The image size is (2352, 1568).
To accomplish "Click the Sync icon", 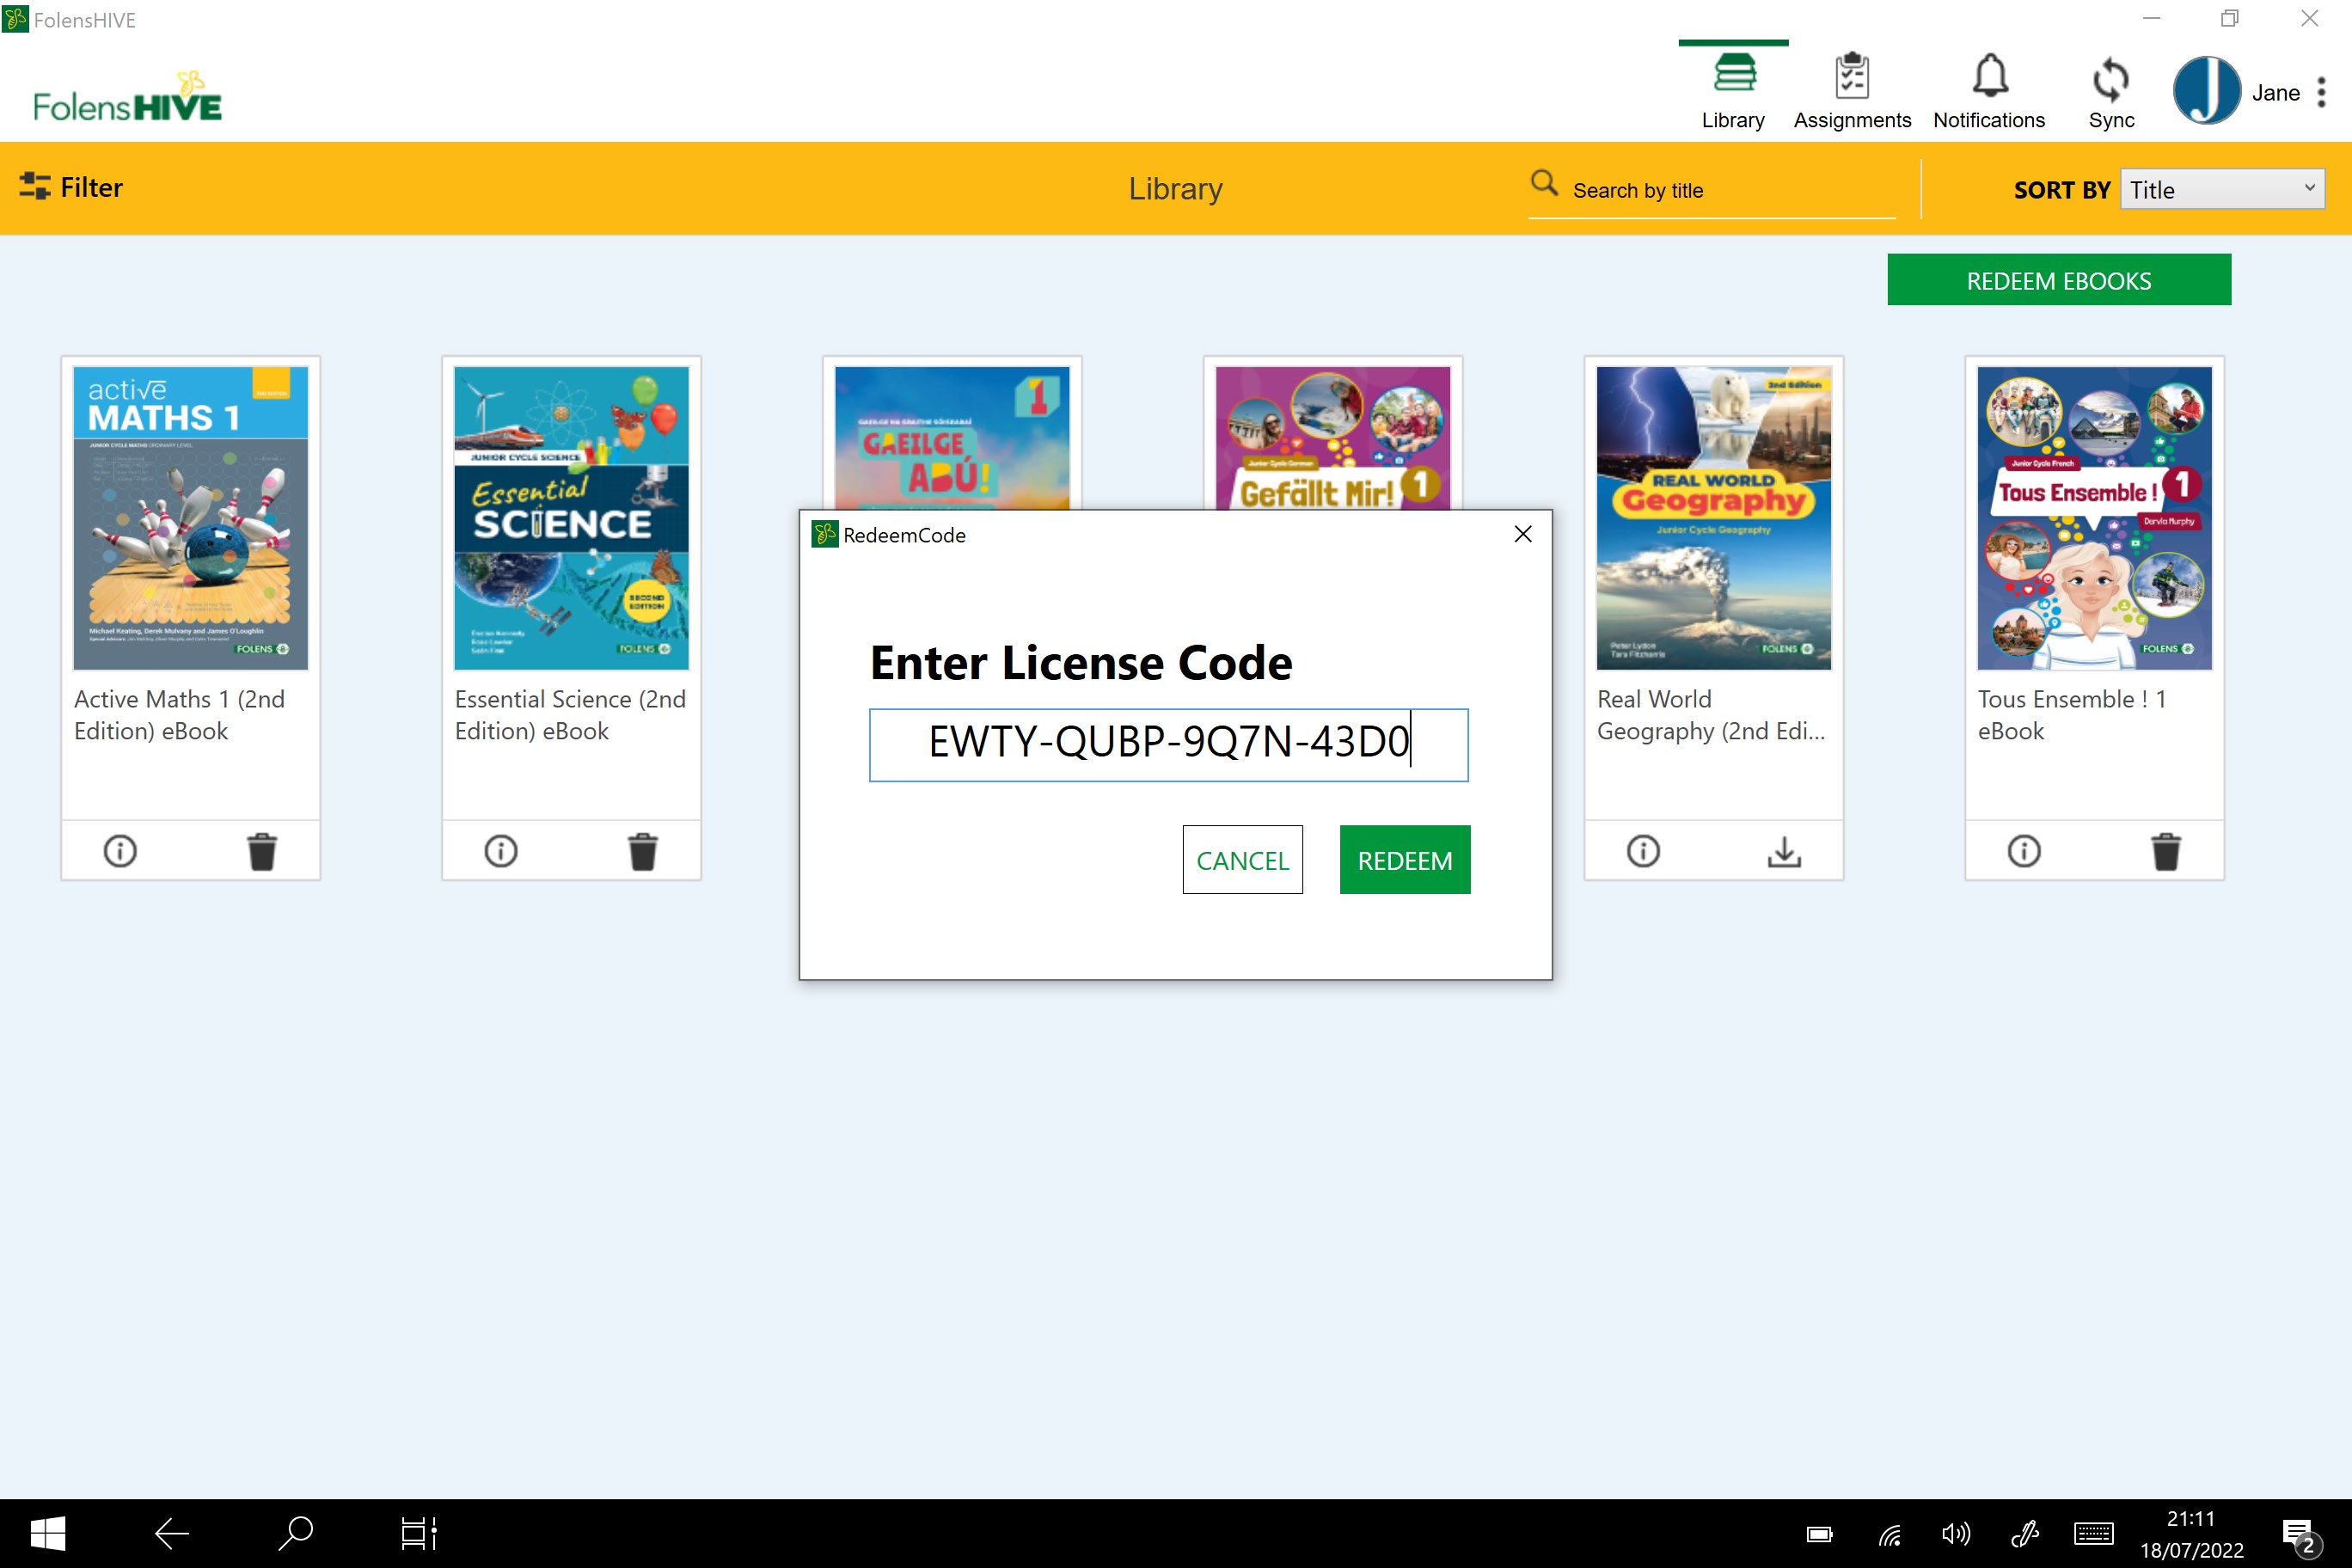I will pos(2110,80).
